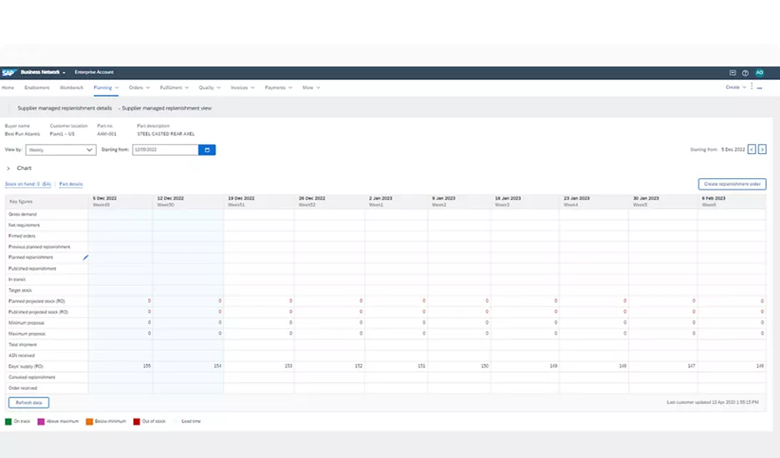
Task: Go to next period with right arrow
Action: tap(762, 149)
